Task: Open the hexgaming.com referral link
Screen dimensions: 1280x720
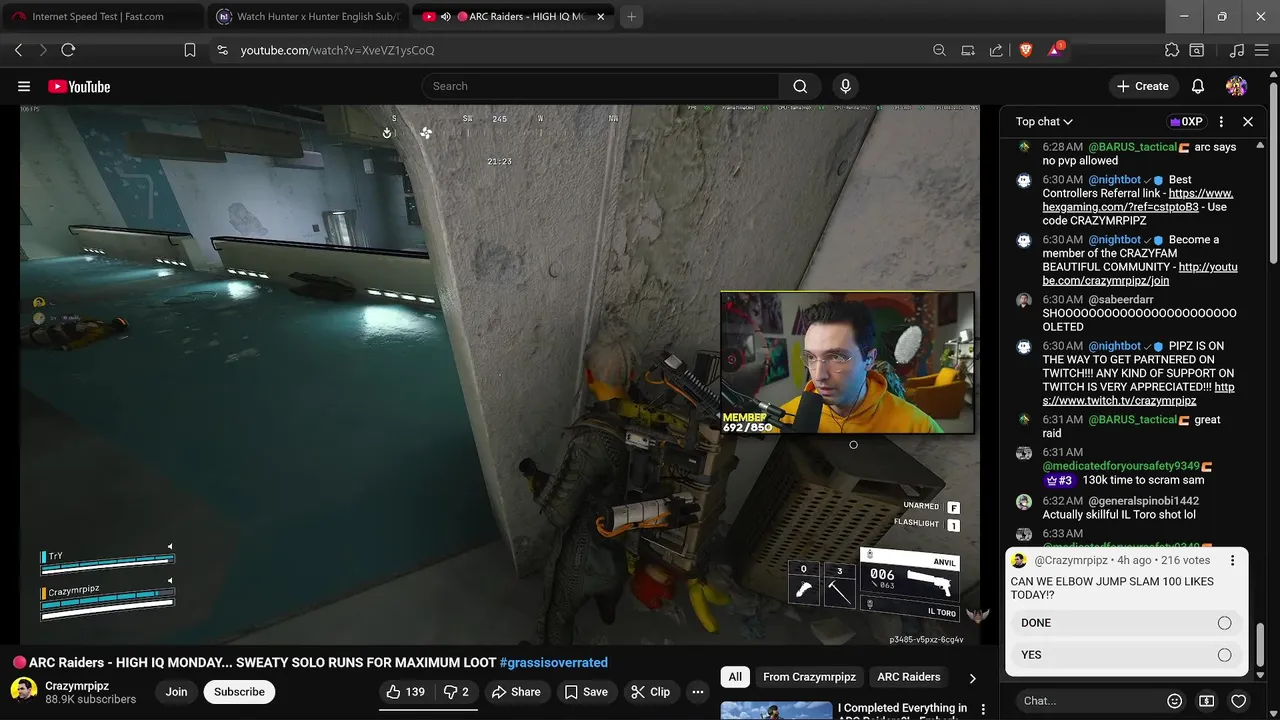Action: 1138,200
